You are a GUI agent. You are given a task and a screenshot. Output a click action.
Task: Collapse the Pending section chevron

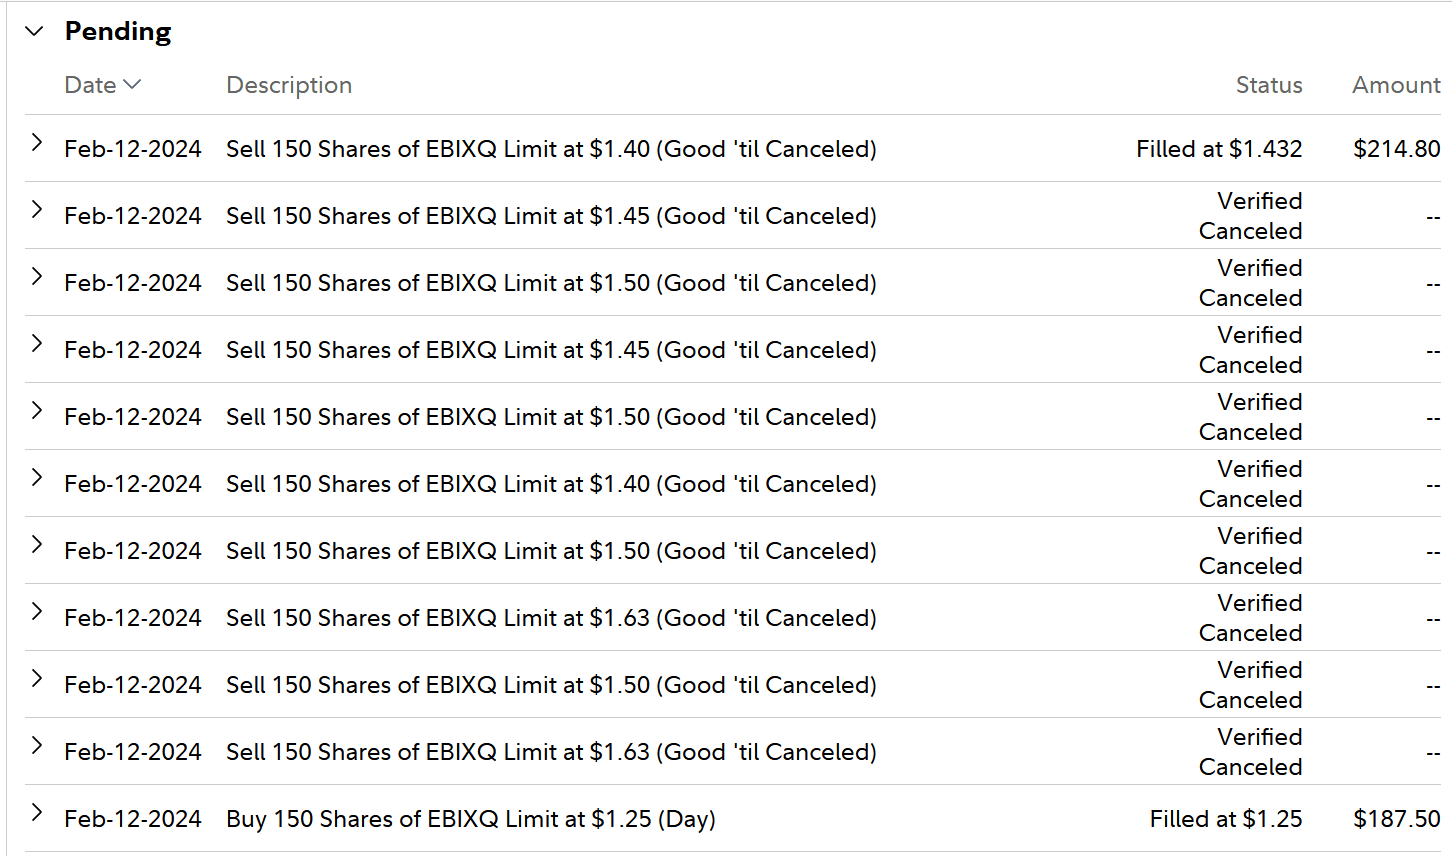click(35, 31)
